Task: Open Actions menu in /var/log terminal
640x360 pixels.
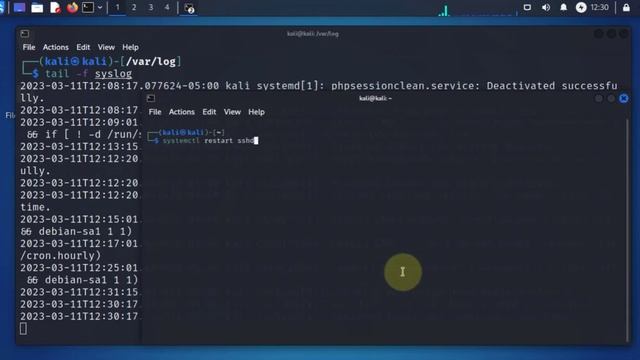Action: [56, 47]
